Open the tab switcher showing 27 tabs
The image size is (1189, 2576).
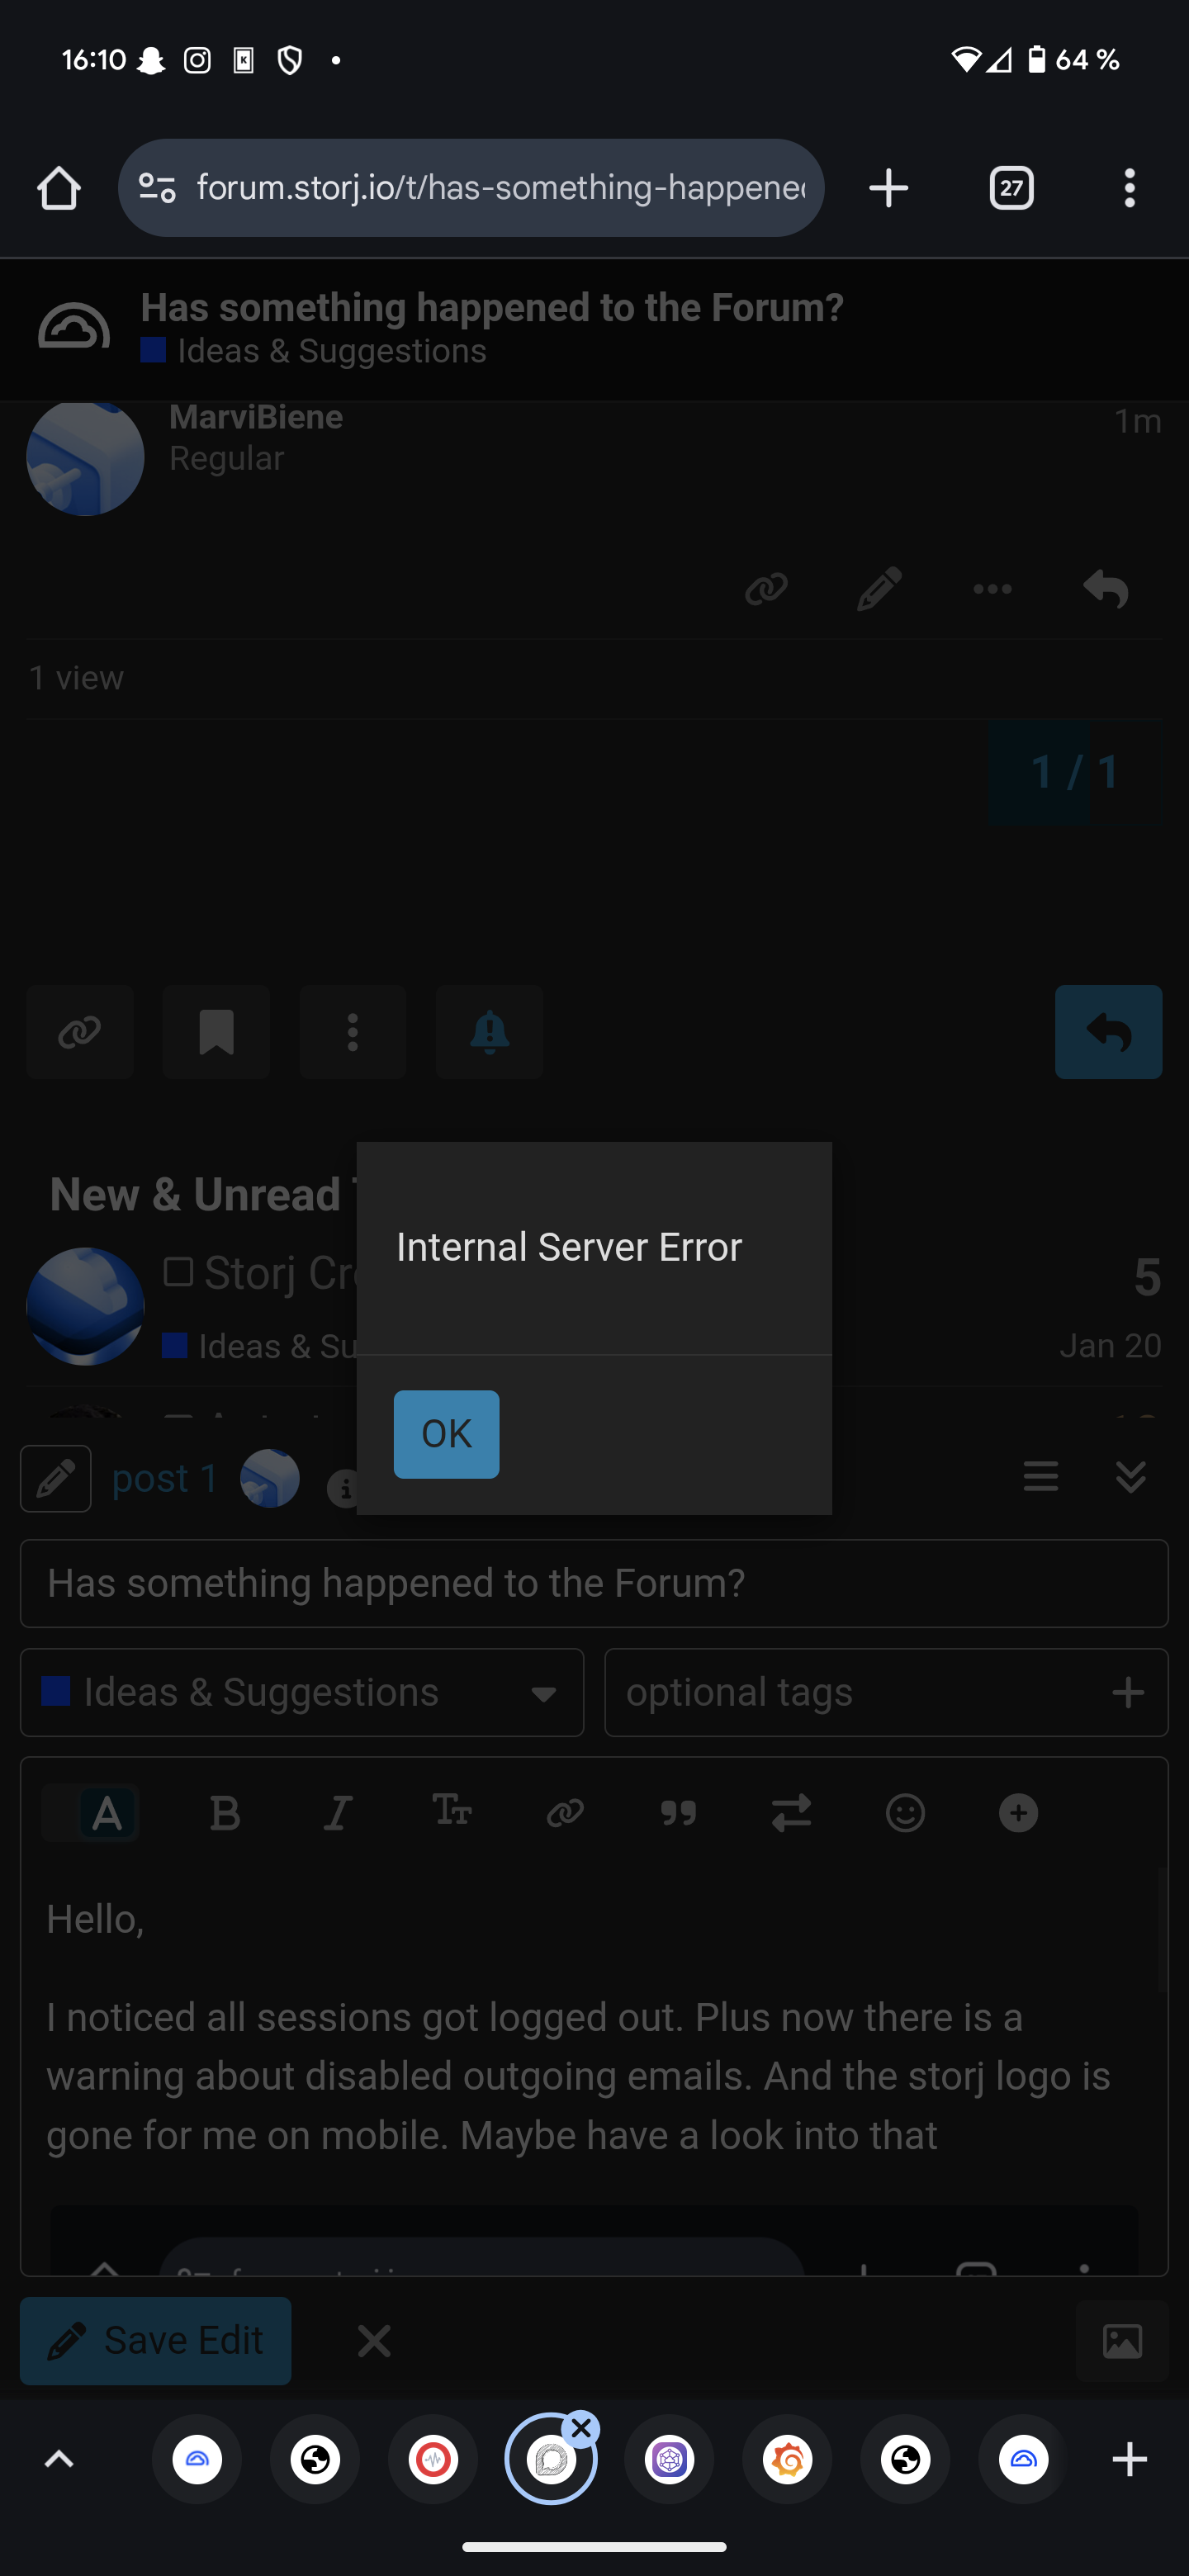click(1011, 188)
